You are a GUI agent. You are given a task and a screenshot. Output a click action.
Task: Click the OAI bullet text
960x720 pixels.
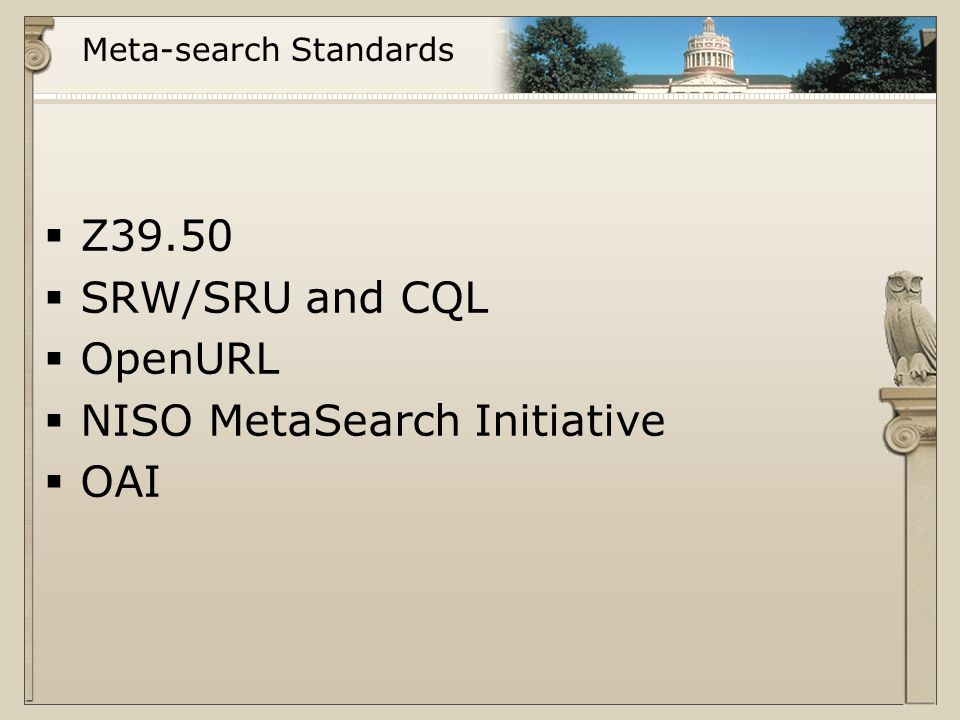pos(121,482)
